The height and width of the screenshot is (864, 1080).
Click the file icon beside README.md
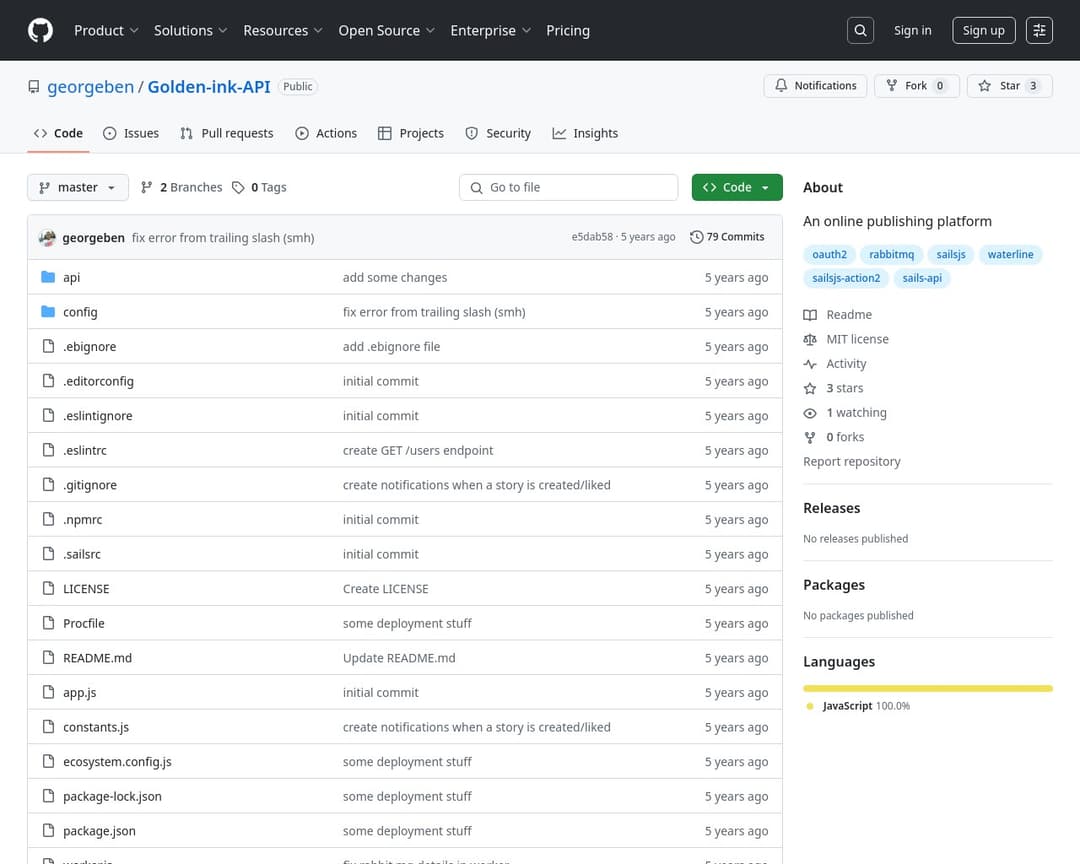(48, 657)
